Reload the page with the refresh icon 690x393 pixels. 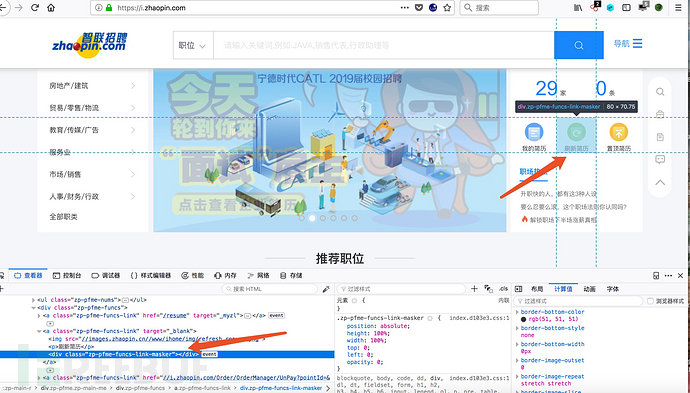pos(35,7)
